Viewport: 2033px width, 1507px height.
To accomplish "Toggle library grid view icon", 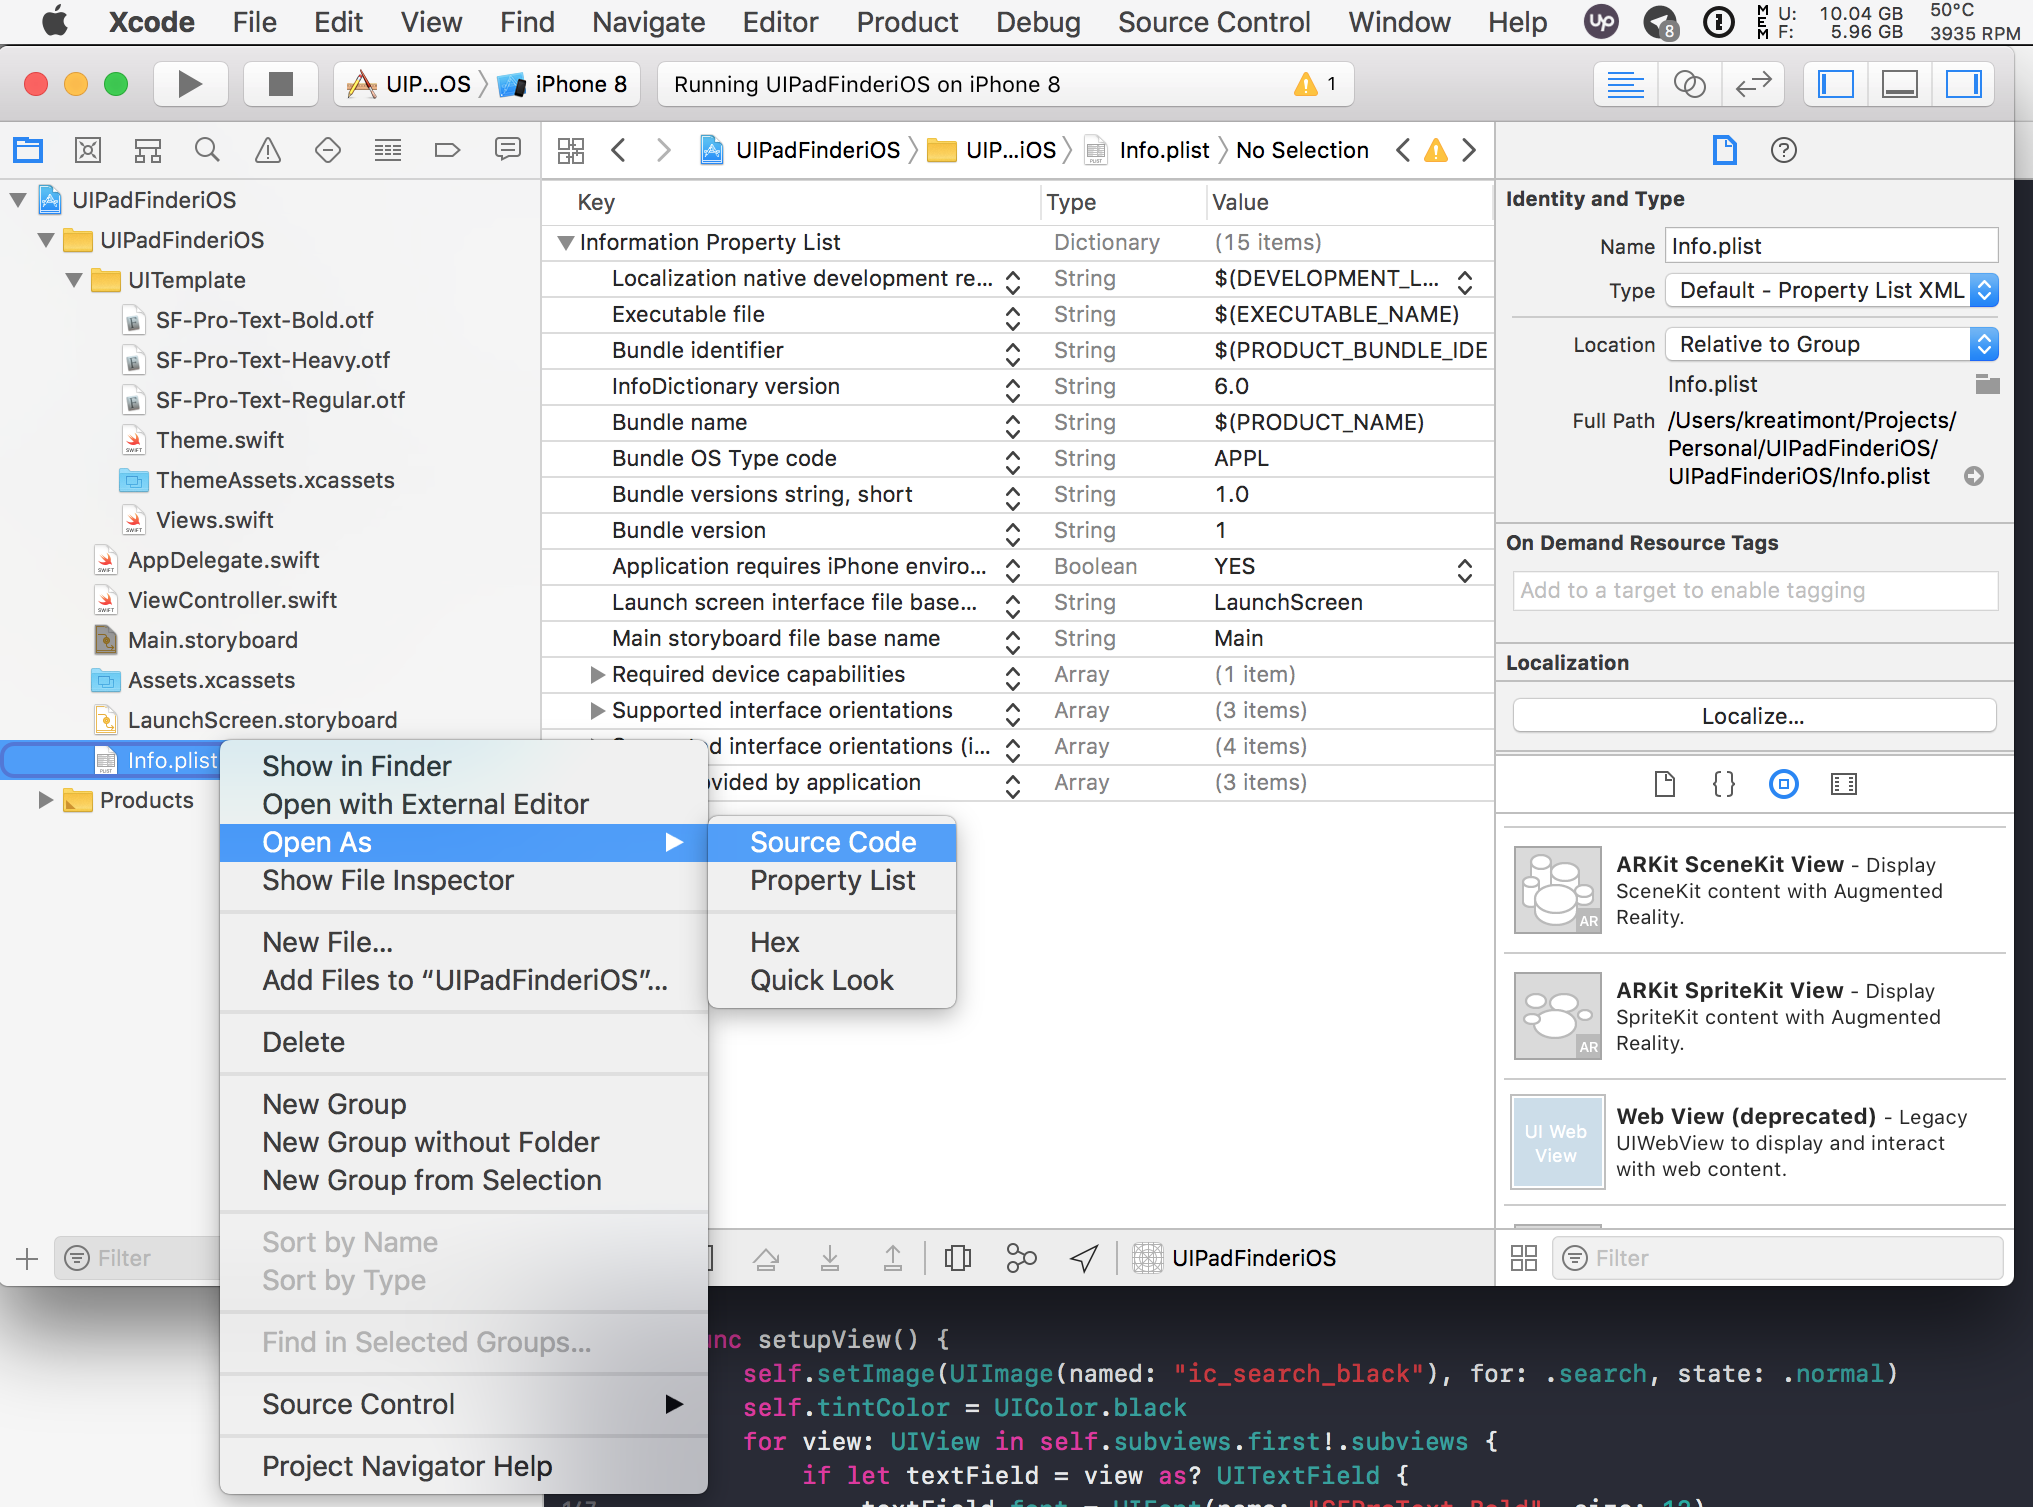I will pos(1524,1258).
